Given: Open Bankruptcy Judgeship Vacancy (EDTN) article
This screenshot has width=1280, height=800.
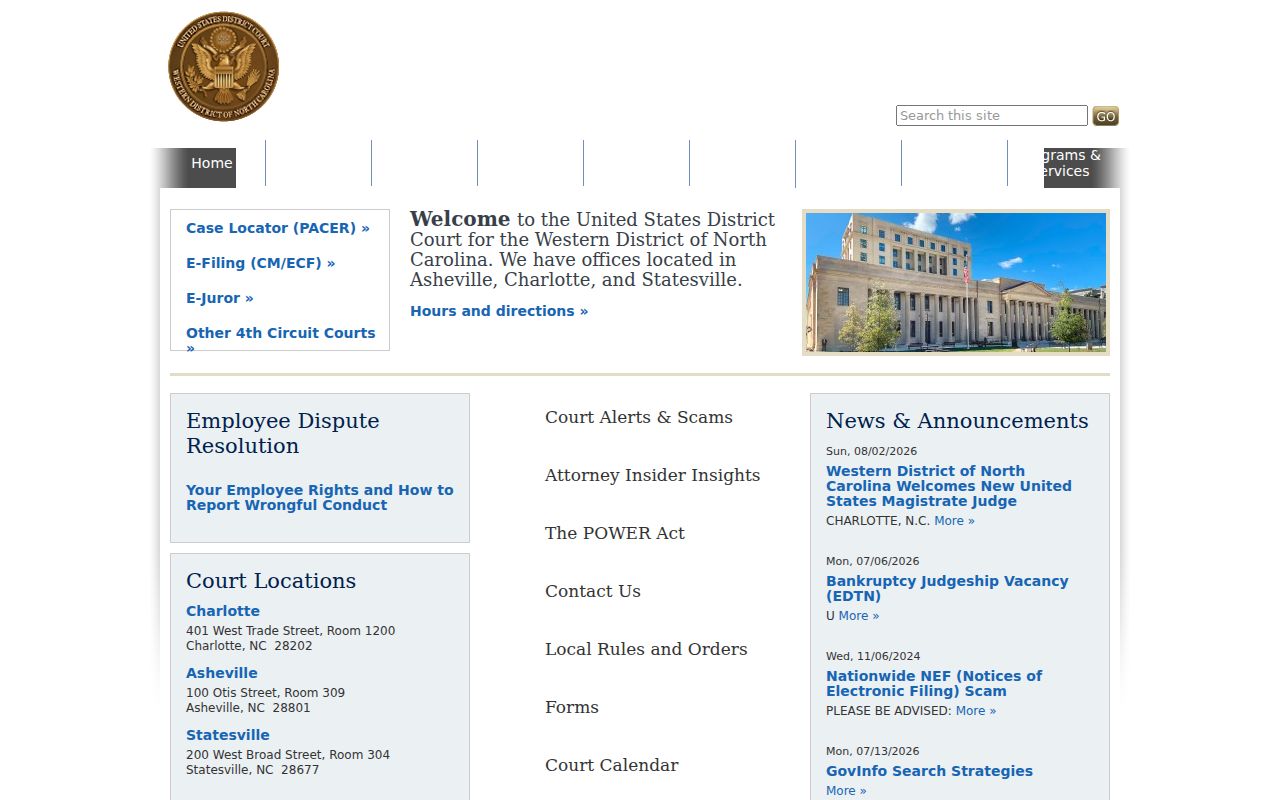Looking at the screenshot, I should (947, 588).
